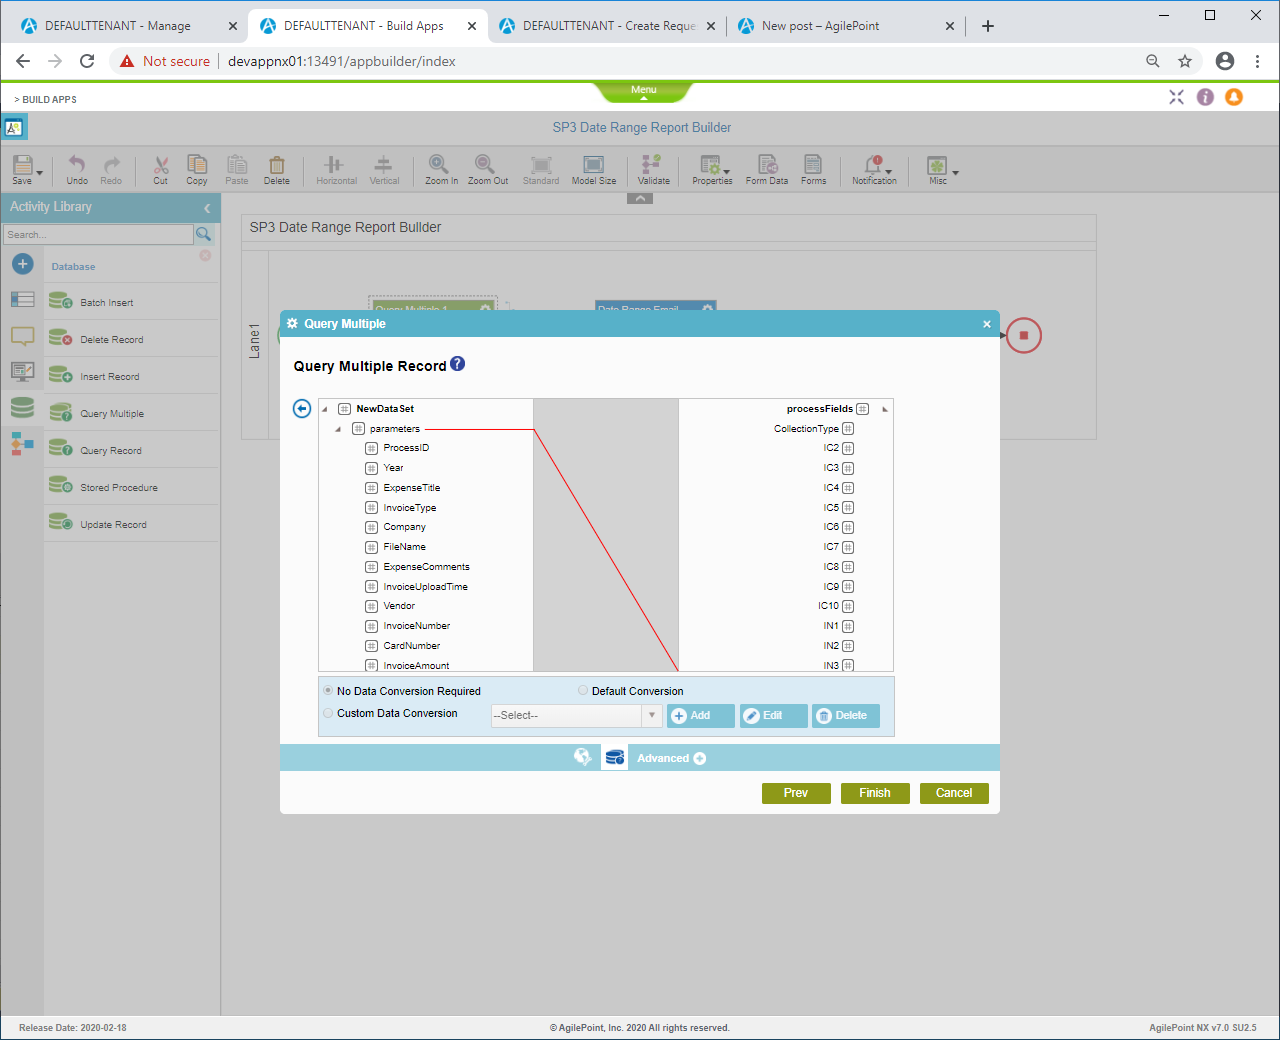Click the help icon beside Query Multiple Record
This screenshot has height=1040, width=1280.
pos(457,364)
